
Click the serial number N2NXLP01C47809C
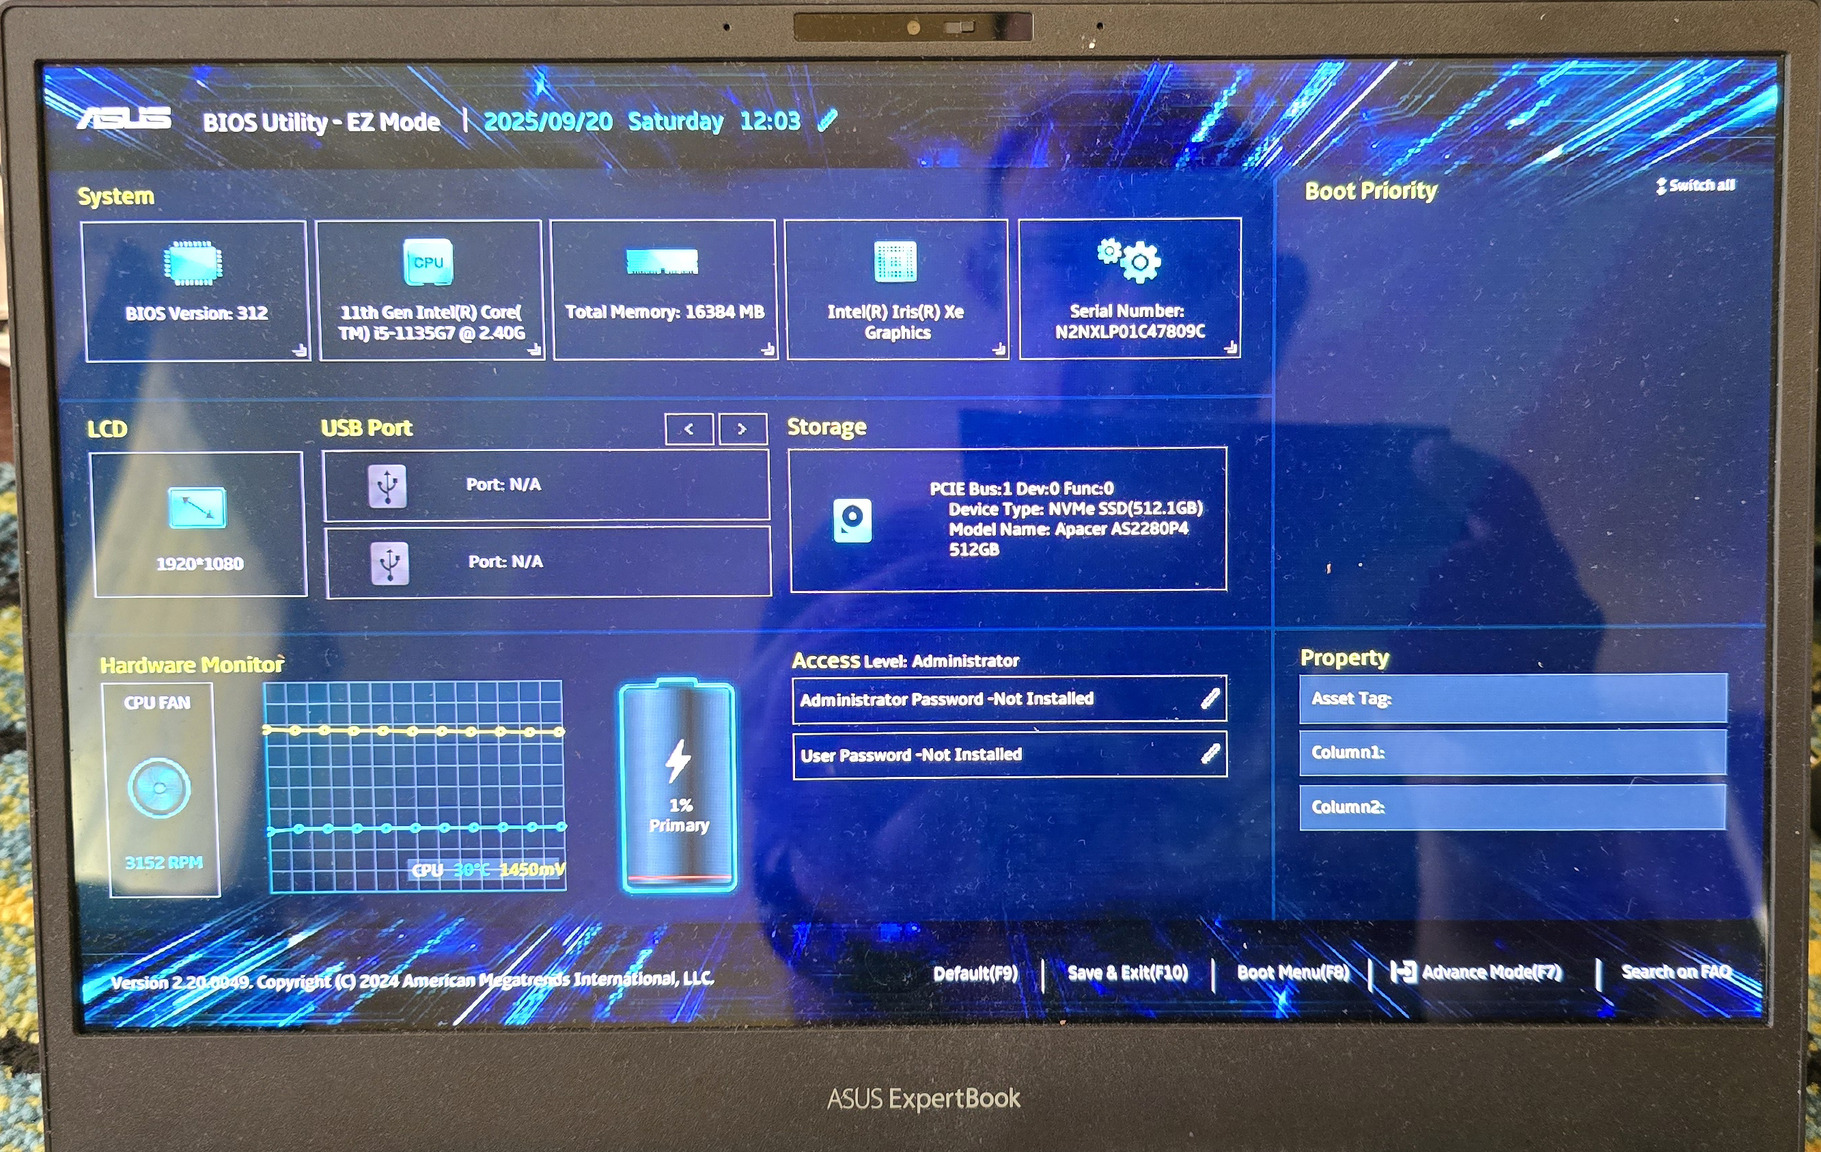click(1130, 331)
